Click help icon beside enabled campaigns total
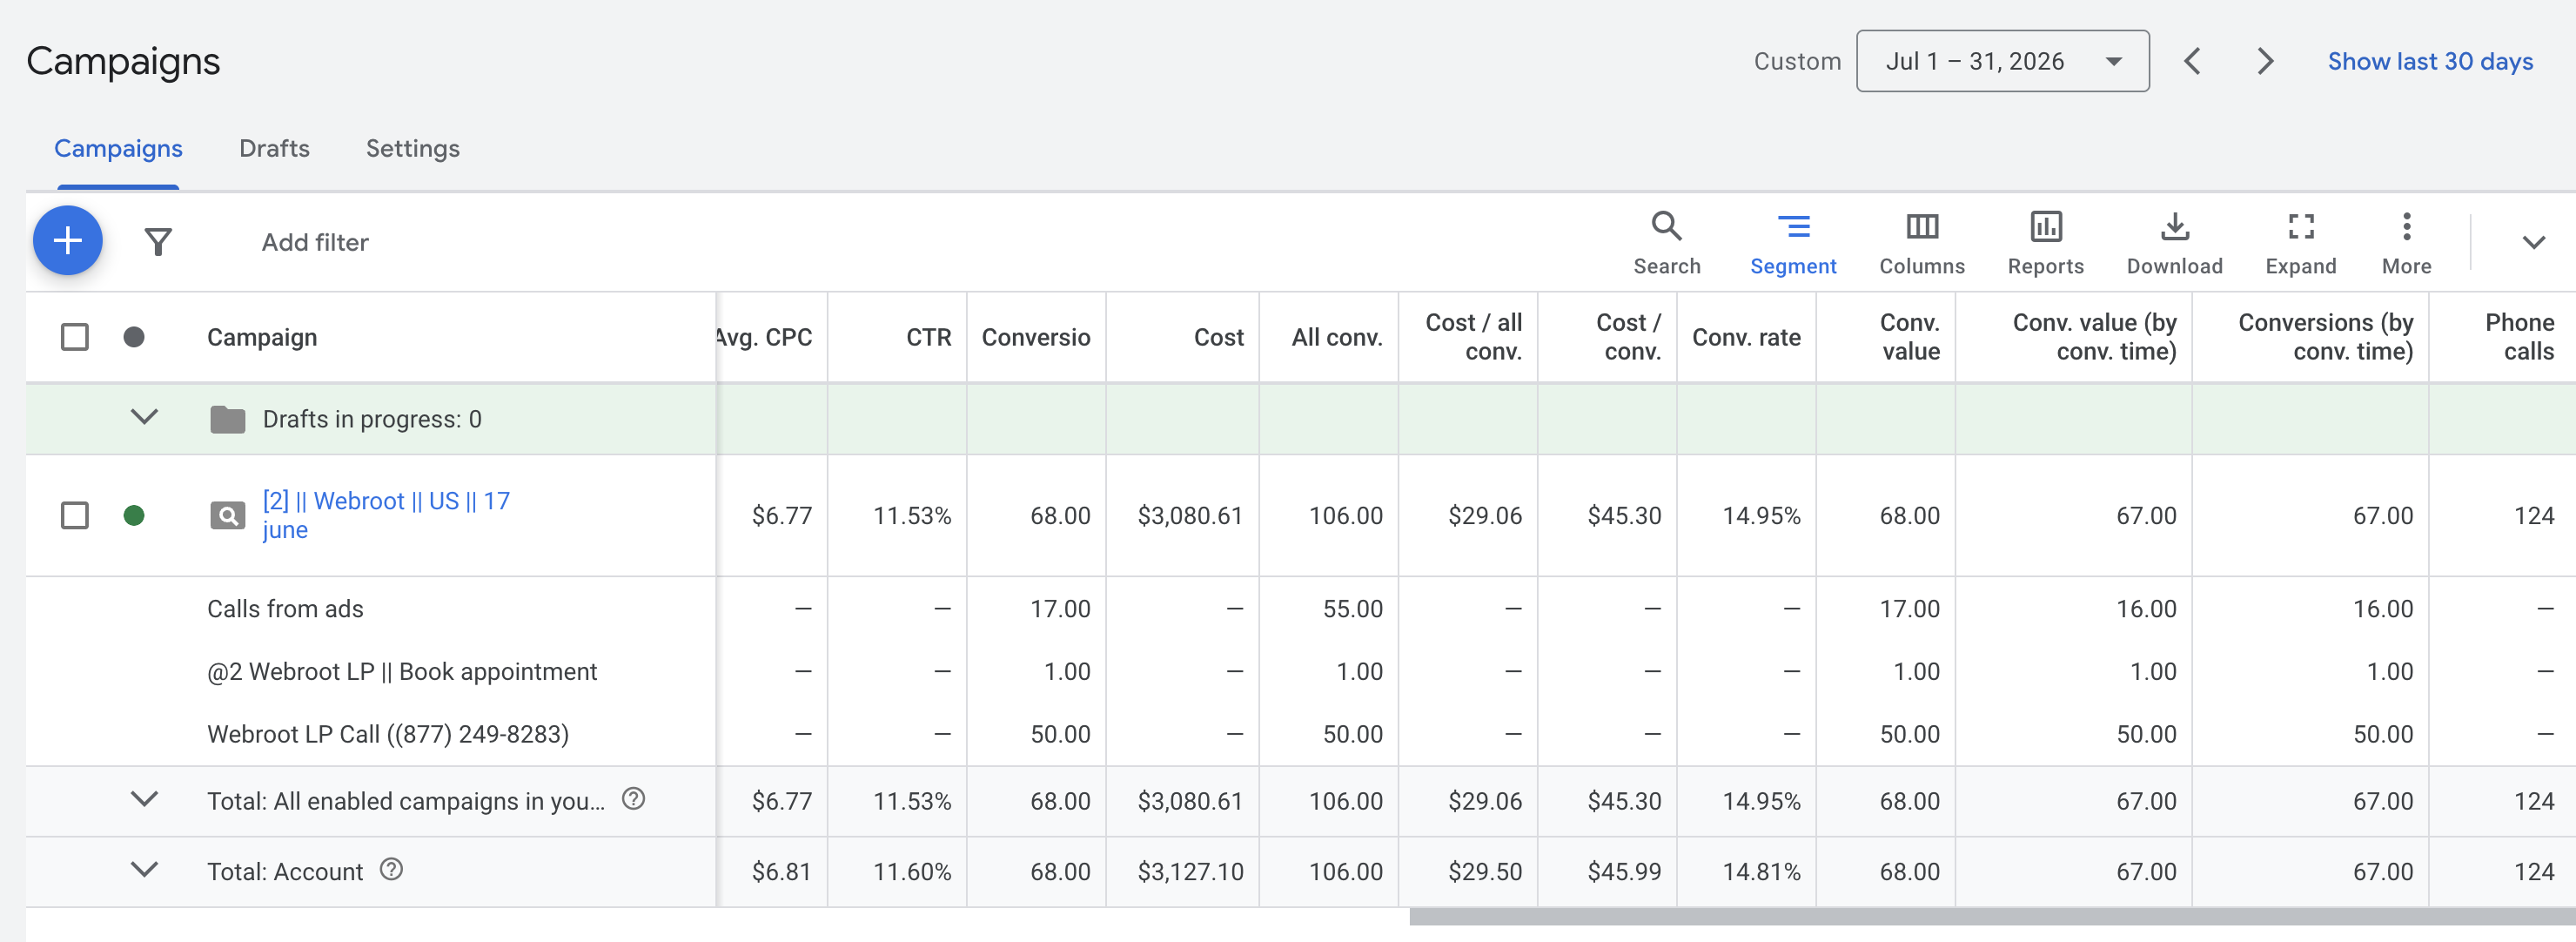The height and width of the screenshot is (942, 2576). pos(633,799)
